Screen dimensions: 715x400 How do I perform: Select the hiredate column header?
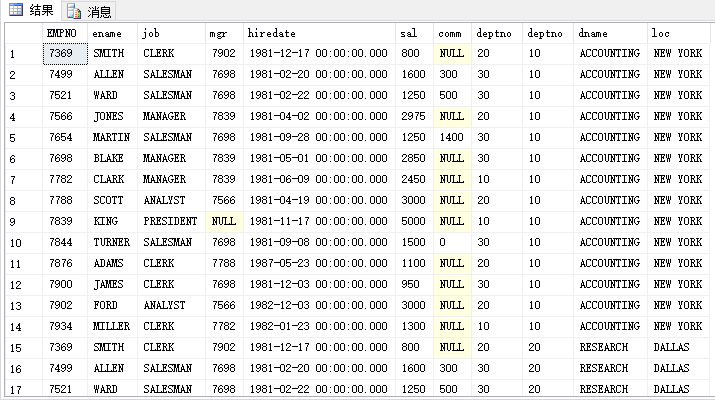320,33
